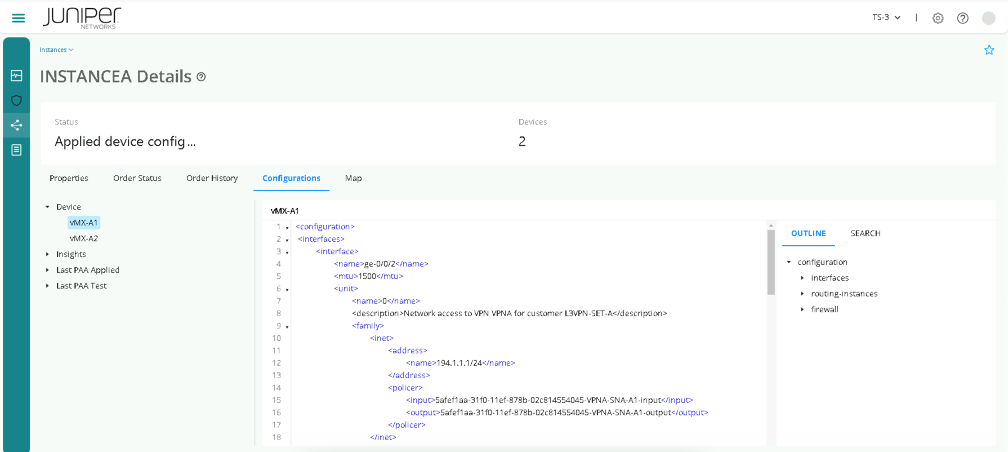The image size is (1008, 452).
Task: Fold code at line 6 unit tag
Action: point(287,289)
